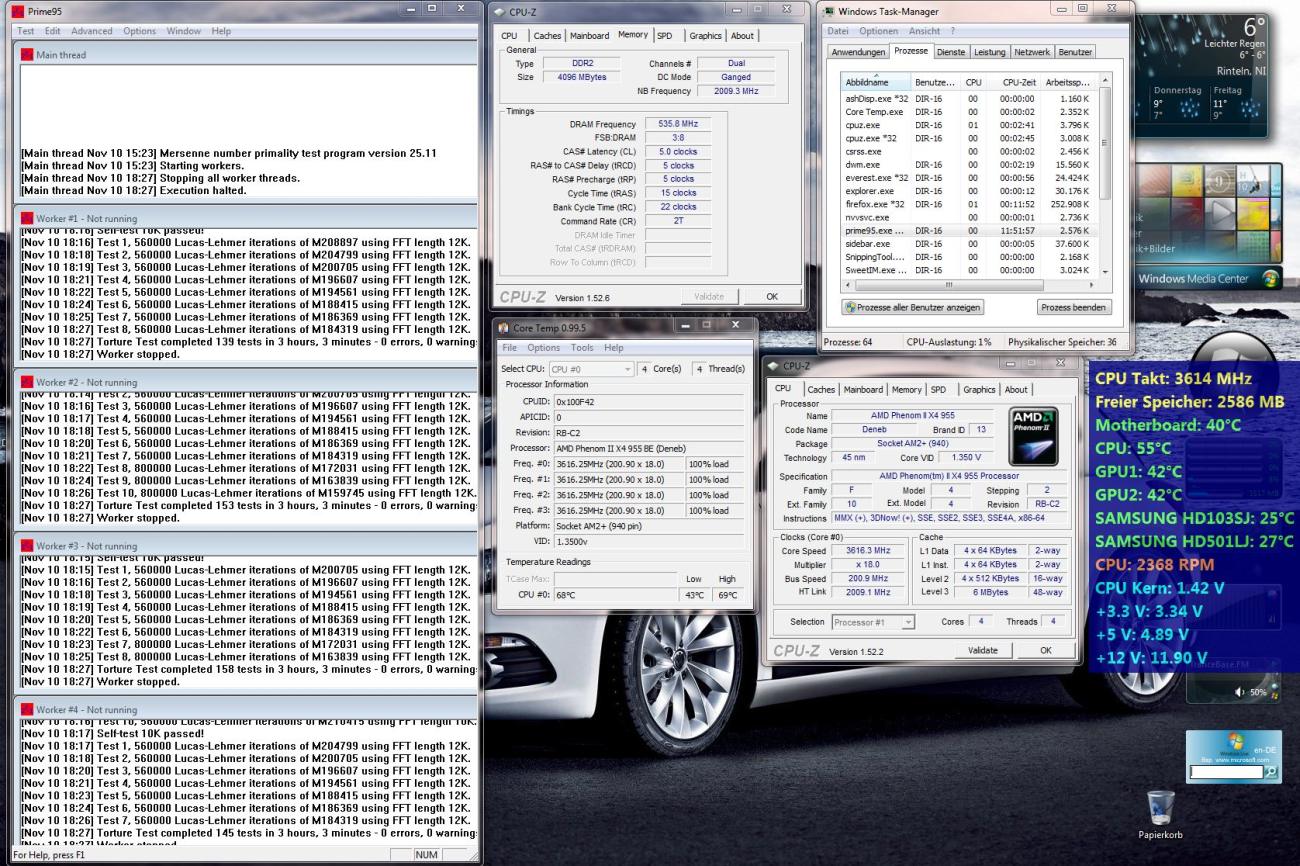Click the Task-Manager horizontal scrollbar right arrow
The width and height of the screenshot is (1300, 866).
(x=1092, y=285)
